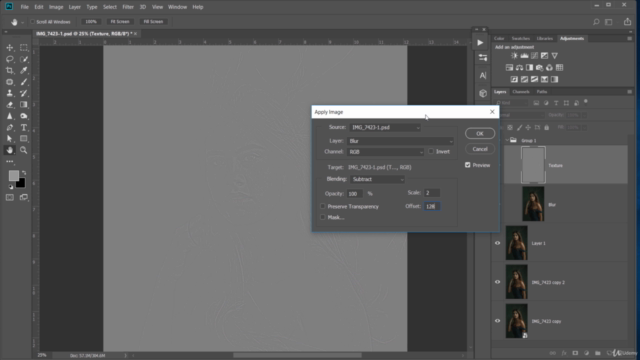Select the Crop tool
640x360 pixels.
point(9,71)
